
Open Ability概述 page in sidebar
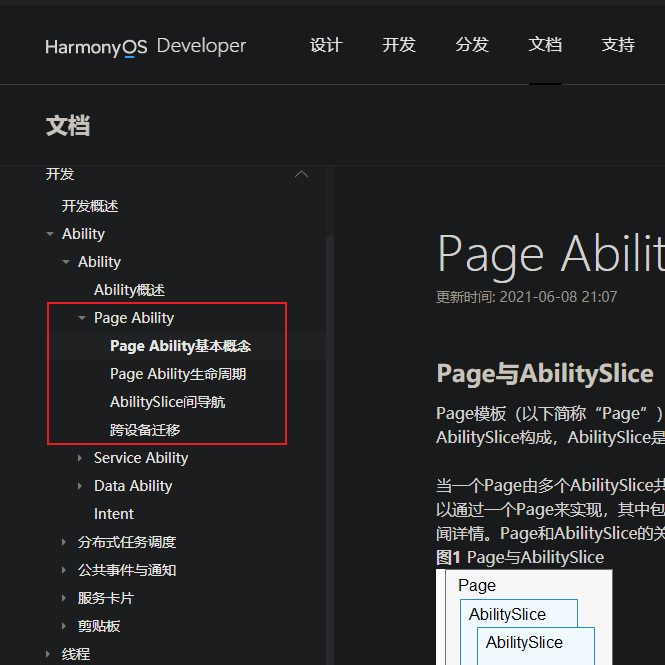point(129,290)
